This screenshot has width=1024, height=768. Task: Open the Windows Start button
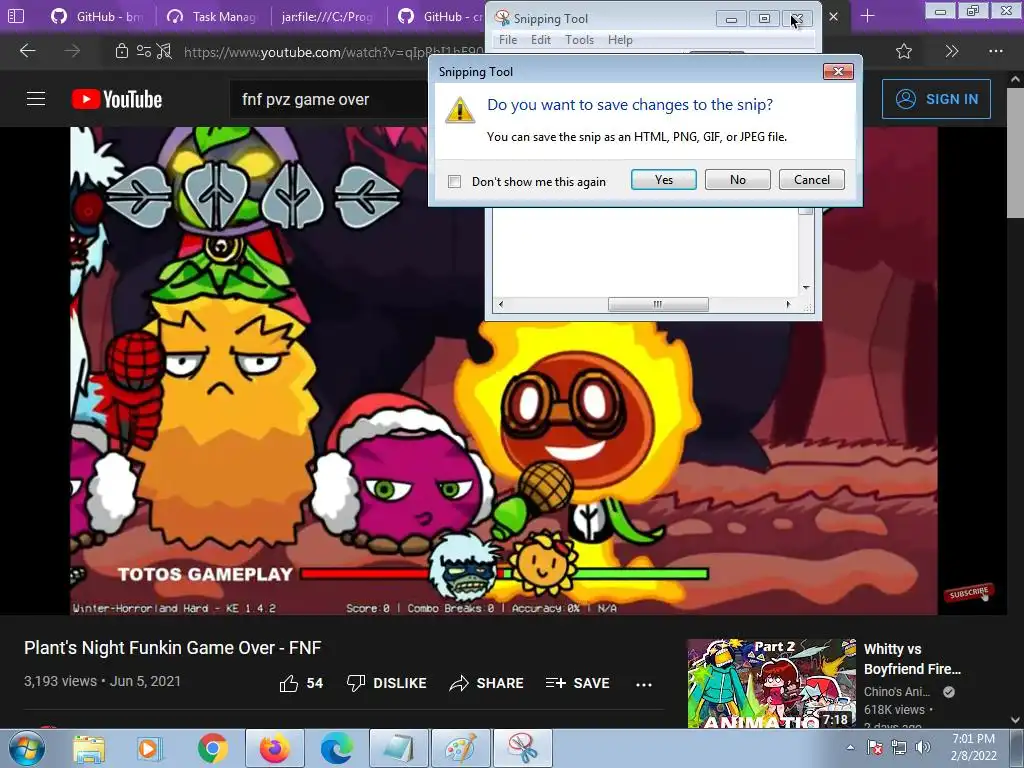tap(26, 748)
